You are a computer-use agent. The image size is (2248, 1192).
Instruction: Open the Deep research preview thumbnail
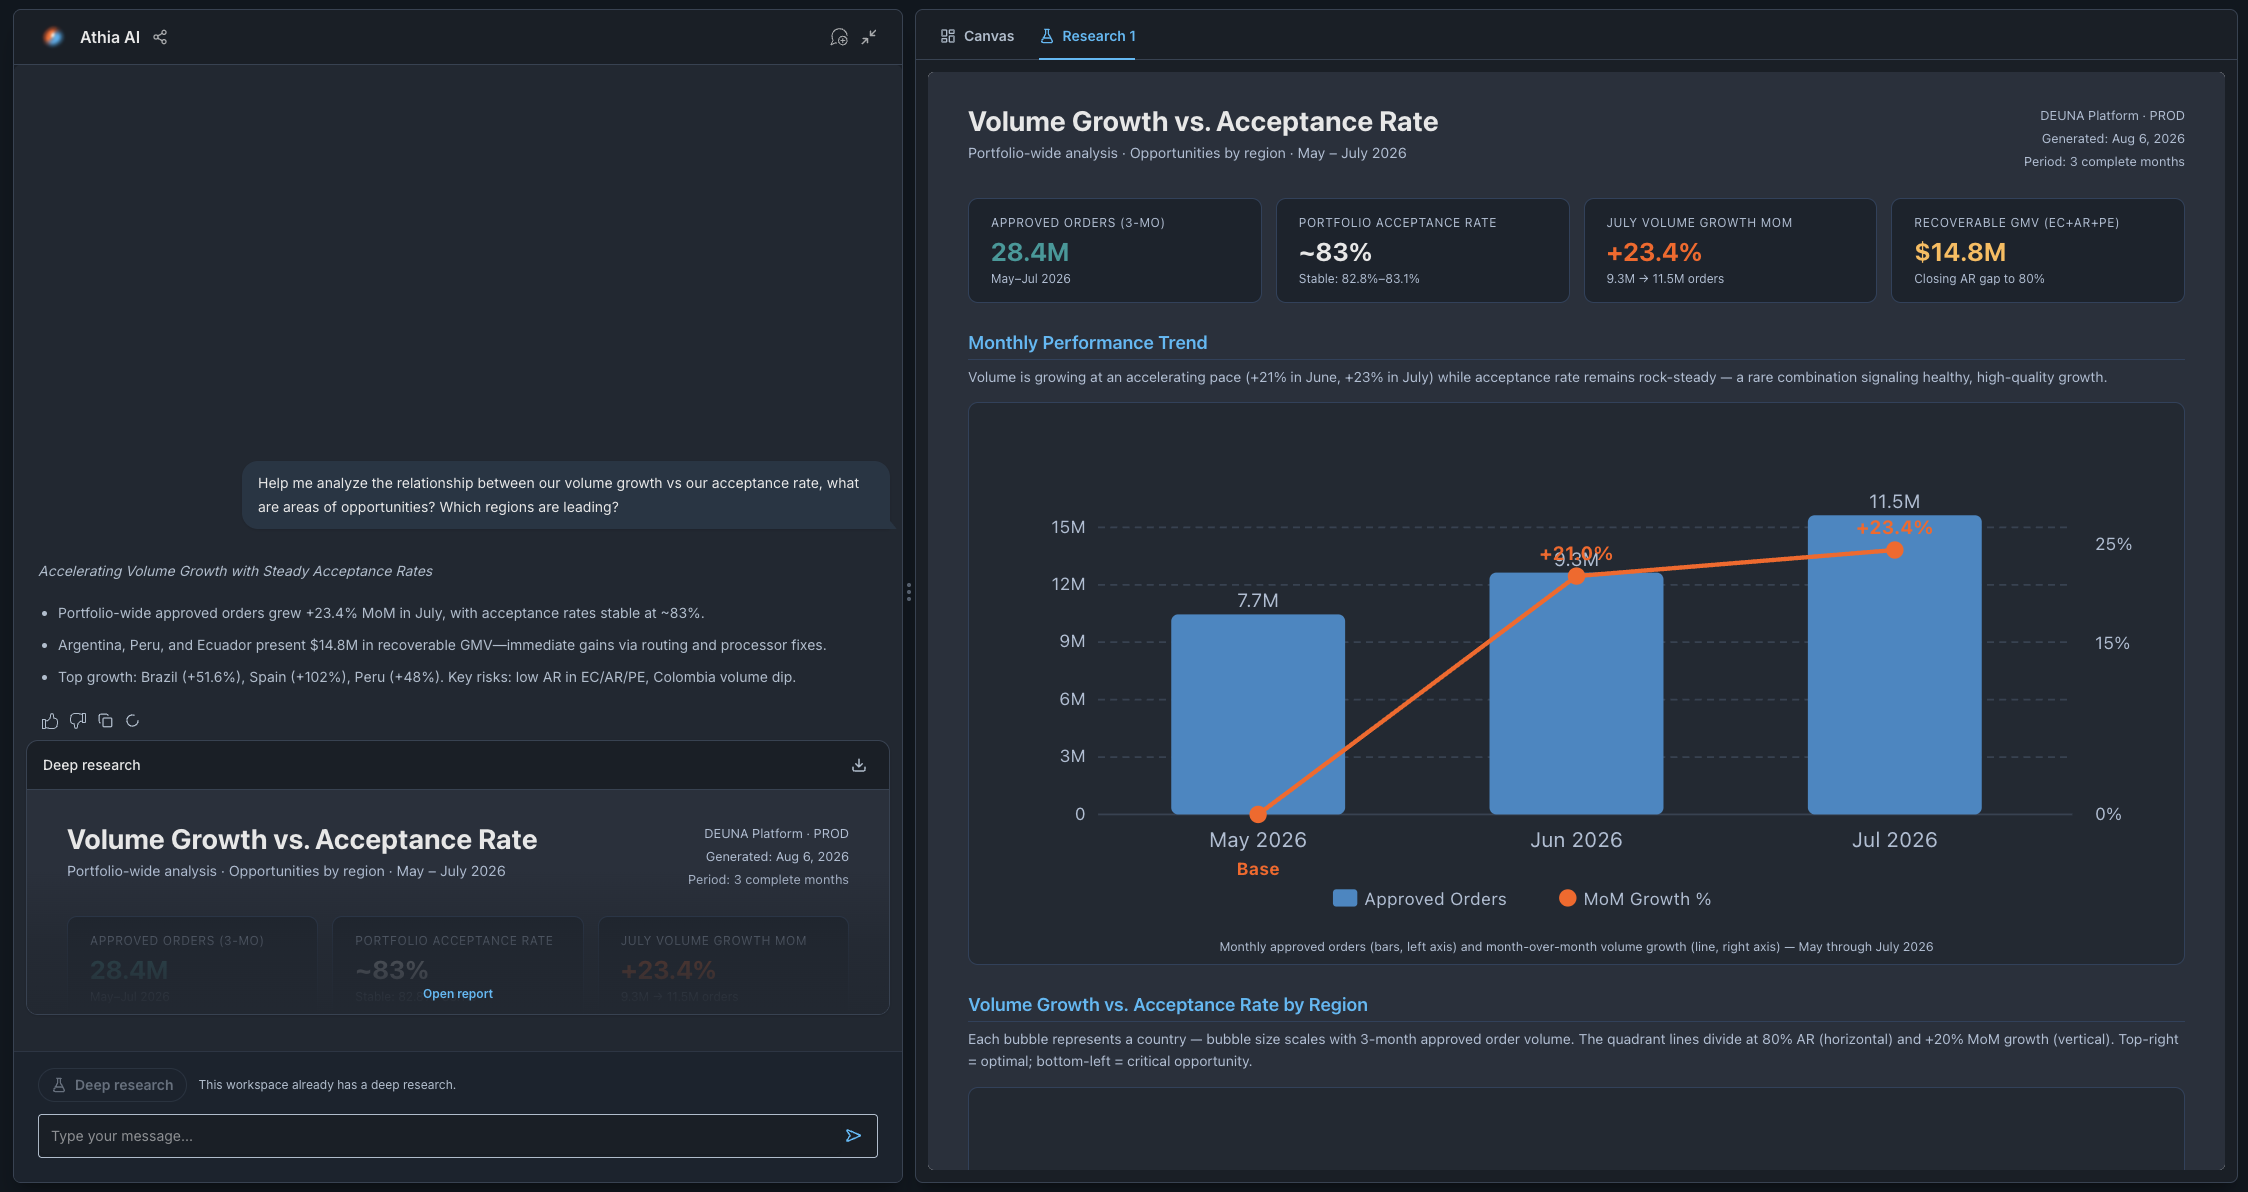(458, 902)
